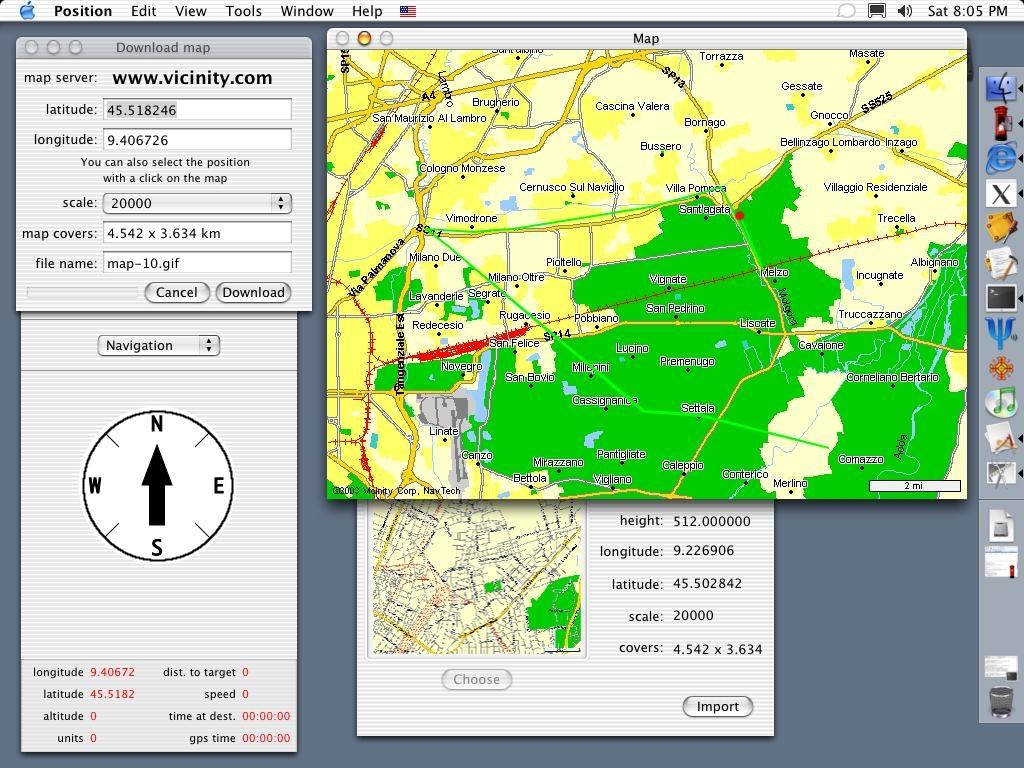
Task: Open Internet Explorer from the dock
Action: click(x=1000, y=158)
